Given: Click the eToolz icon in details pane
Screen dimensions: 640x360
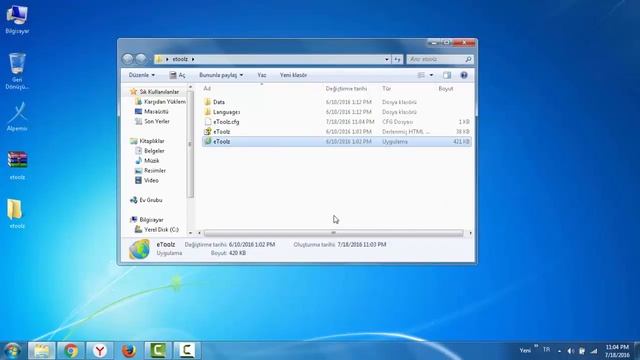Looking at the screenshot, I should coord(139,249).
